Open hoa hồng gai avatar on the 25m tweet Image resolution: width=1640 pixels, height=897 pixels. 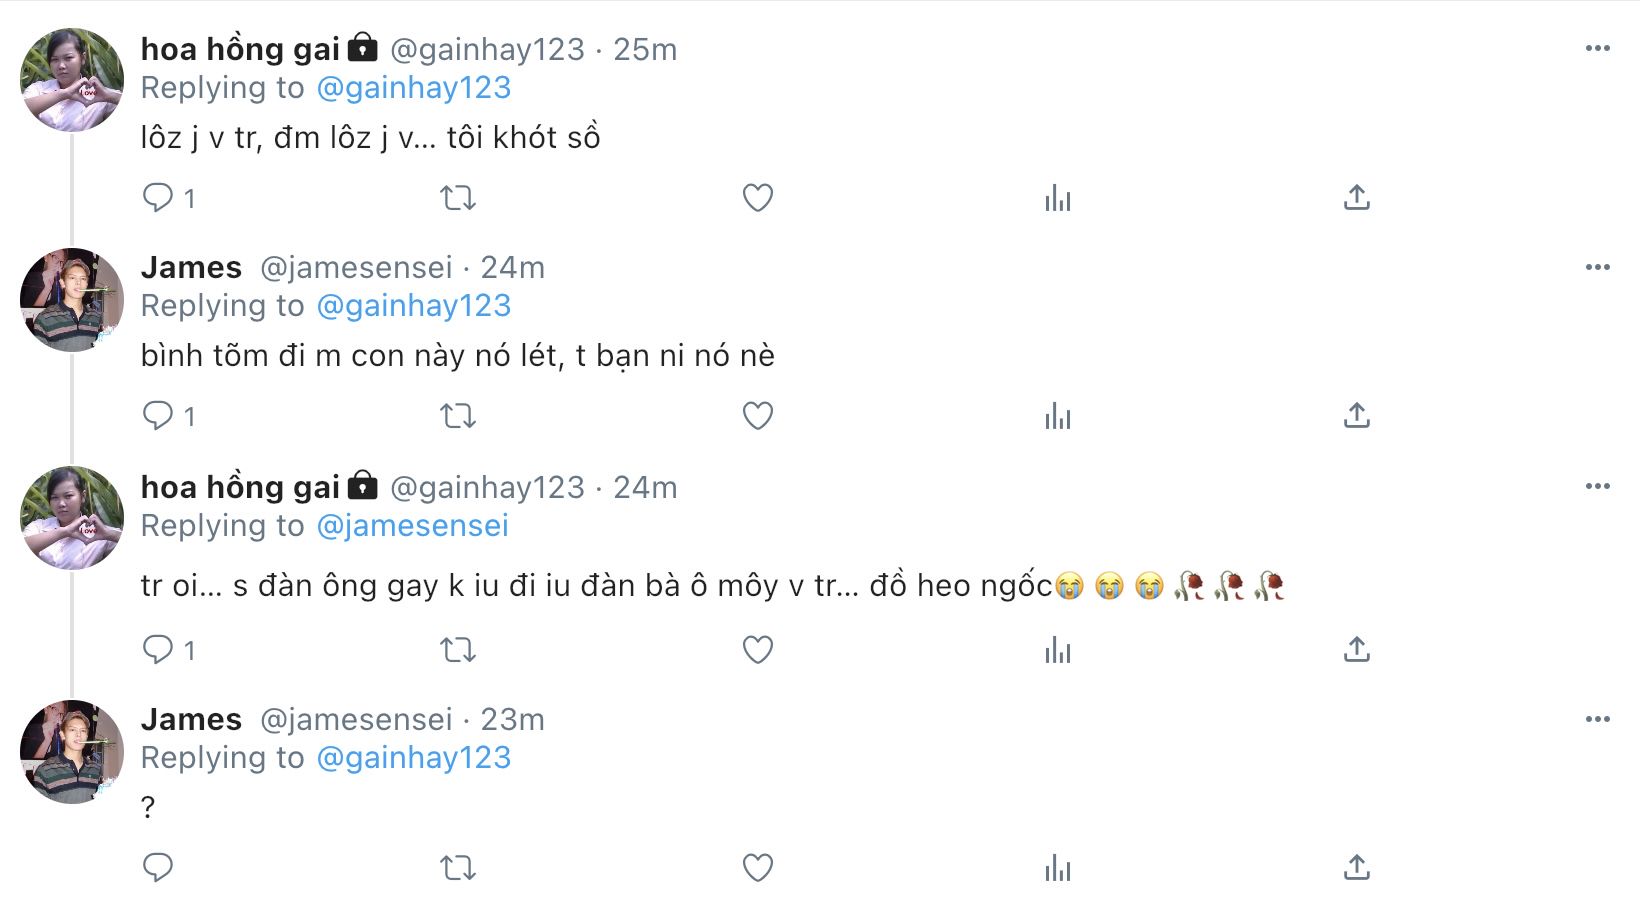tap(72, 80)
